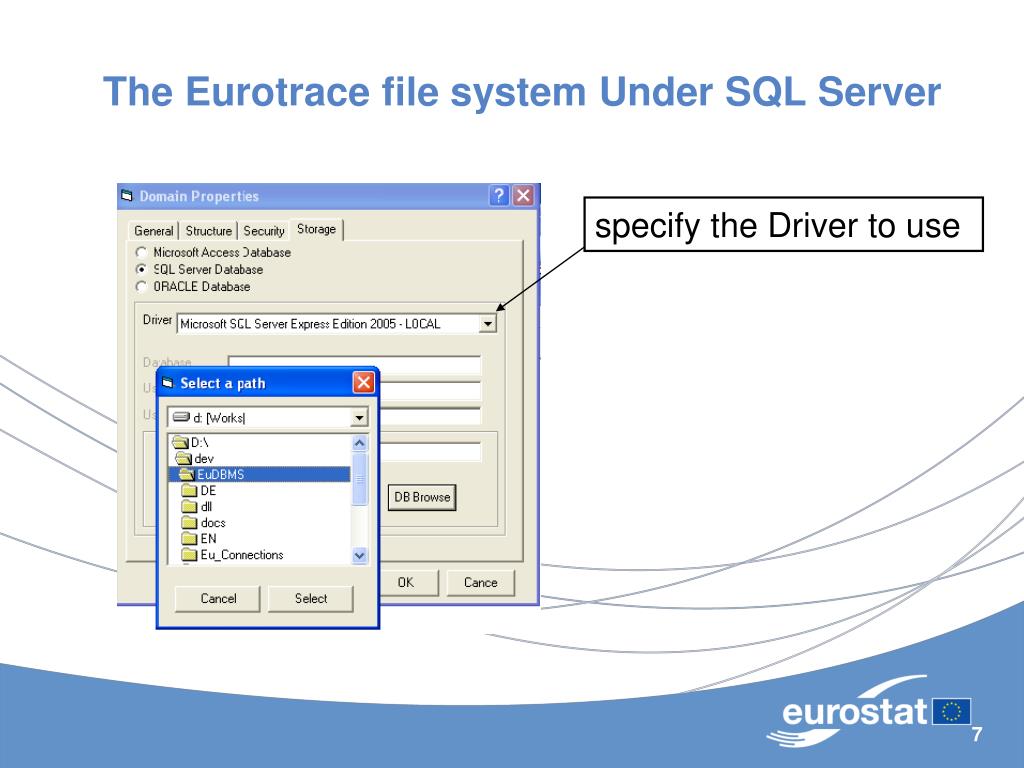
Task: Switch to the General tab
Action: tap(153, 231)
